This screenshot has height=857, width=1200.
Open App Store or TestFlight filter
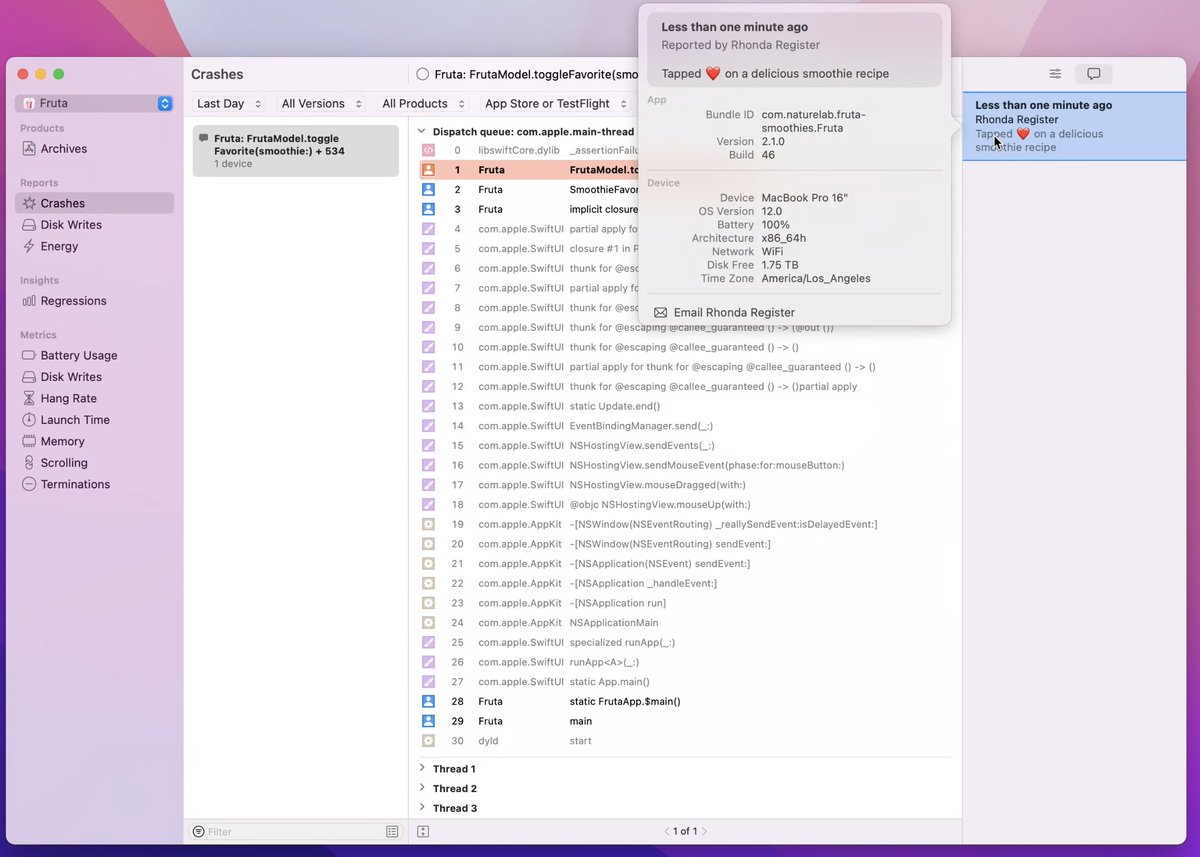coord(554,104)
